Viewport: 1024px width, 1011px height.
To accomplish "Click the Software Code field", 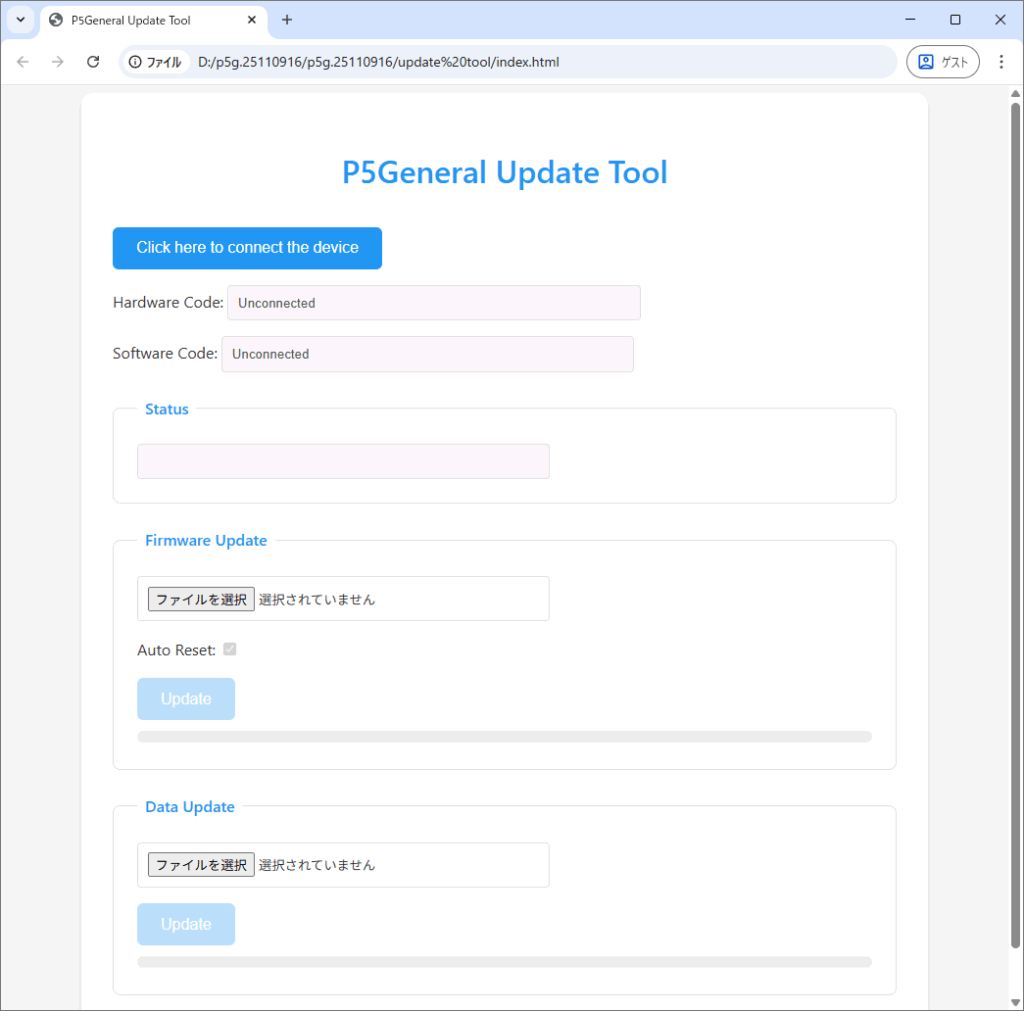I will click(x=427, y=354).
